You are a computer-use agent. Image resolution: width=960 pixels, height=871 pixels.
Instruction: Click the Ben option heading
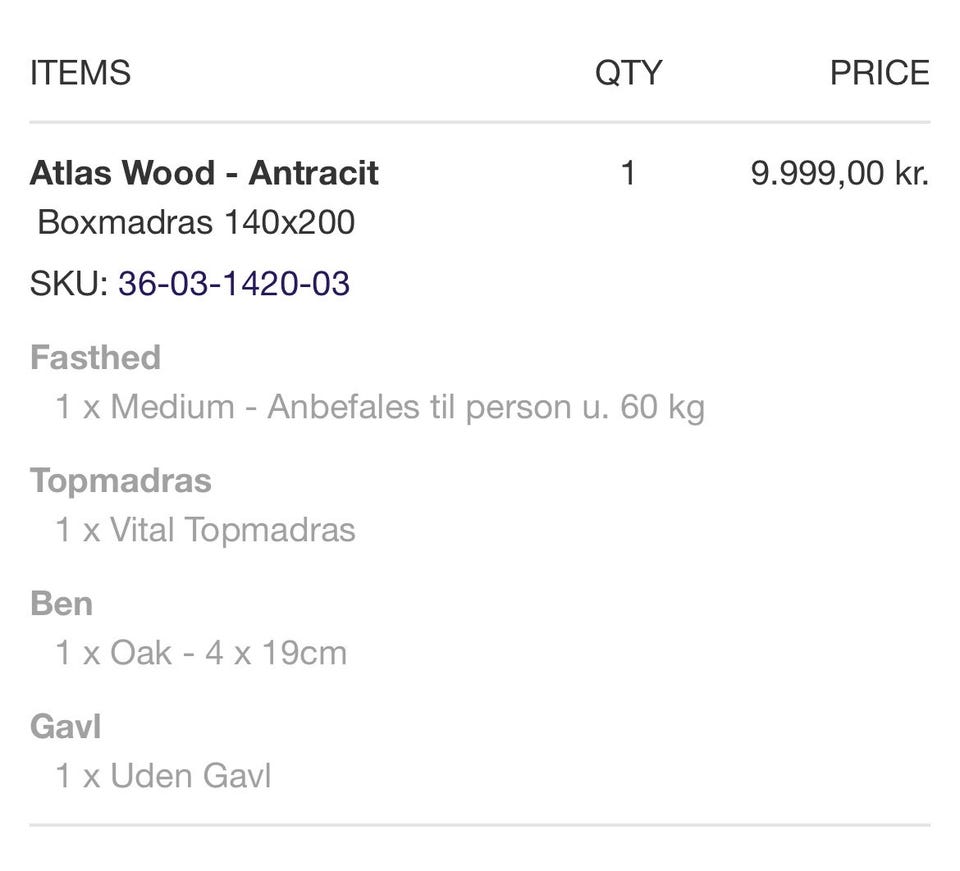(61, 603)
